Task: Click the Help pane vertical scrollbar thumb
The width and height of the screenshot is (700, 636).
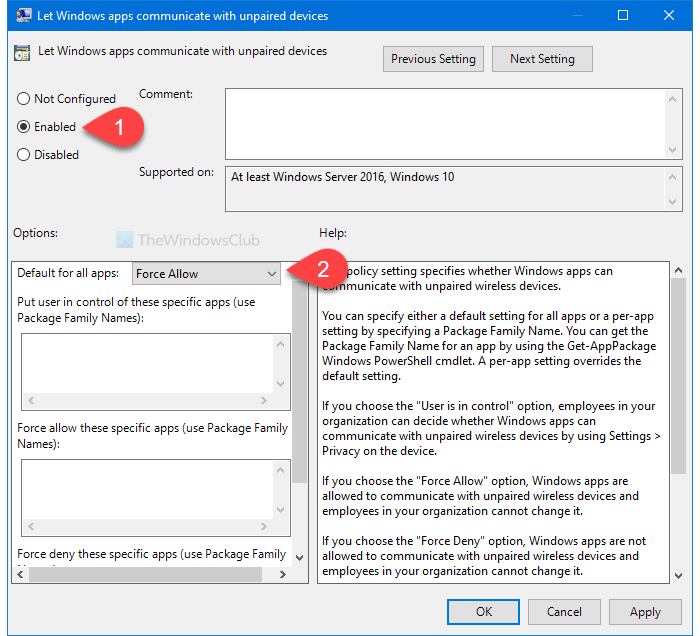Action: (679, 376)
